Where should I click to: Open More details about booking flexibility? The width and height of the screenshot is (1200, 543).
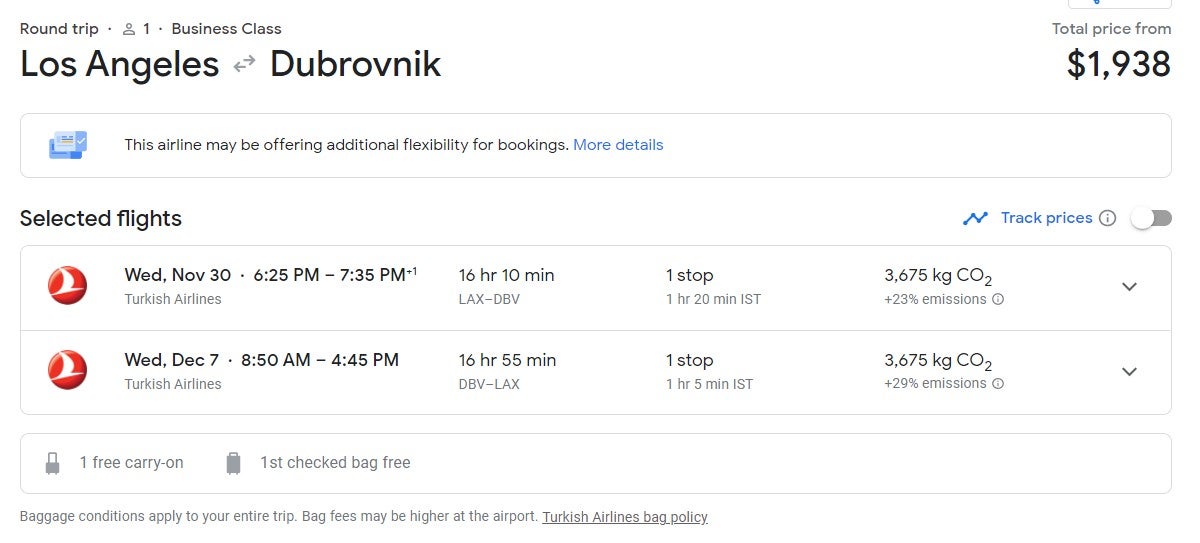pyautogui.click(x=618, y=145)
